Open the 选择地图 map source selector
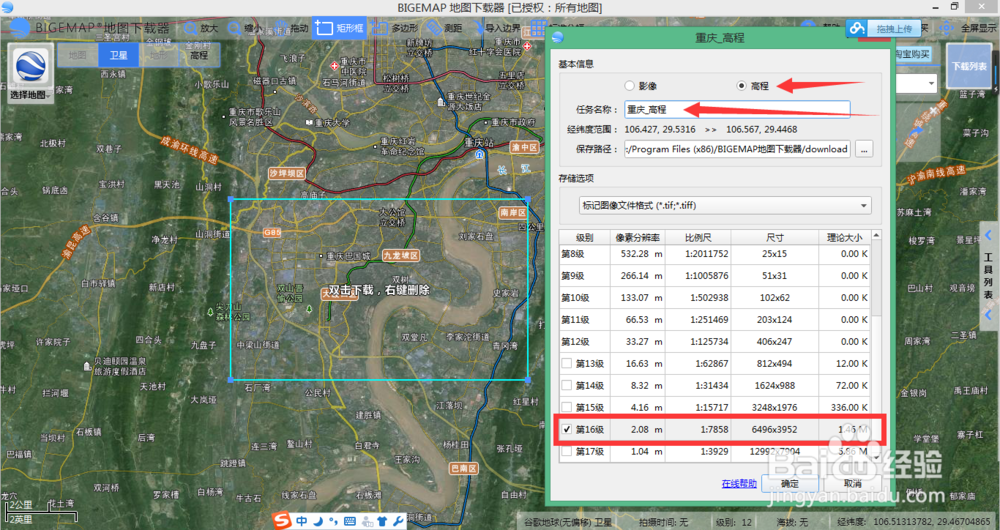The height and width of the screenshot is (530, 1000). point(31,73)
